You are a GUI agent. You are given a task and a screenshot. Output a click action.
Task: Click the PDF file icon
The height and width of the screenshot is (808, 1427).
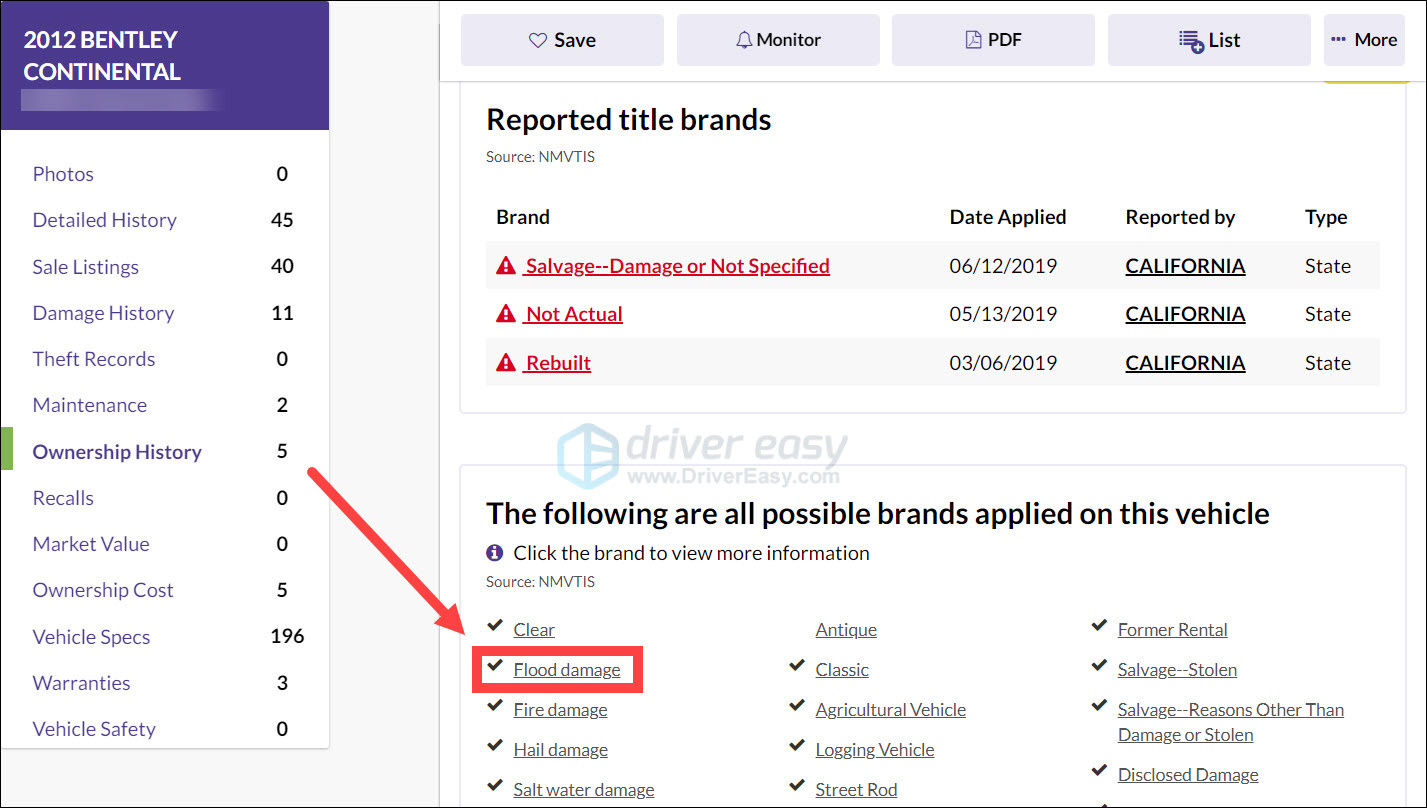[973, 40]
